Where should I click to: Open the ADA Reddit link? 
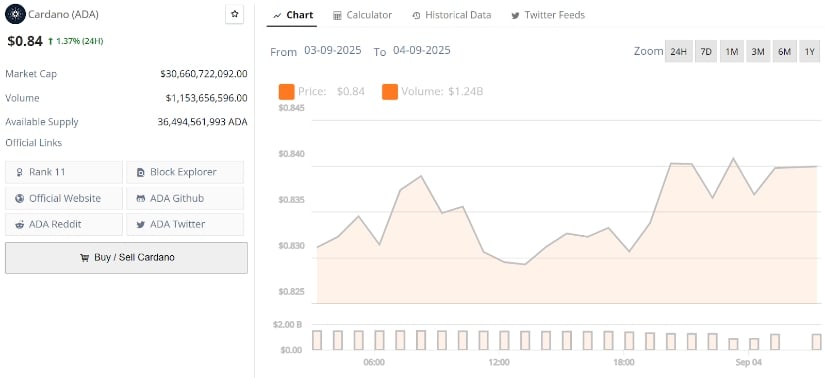[x=64, y=224]
